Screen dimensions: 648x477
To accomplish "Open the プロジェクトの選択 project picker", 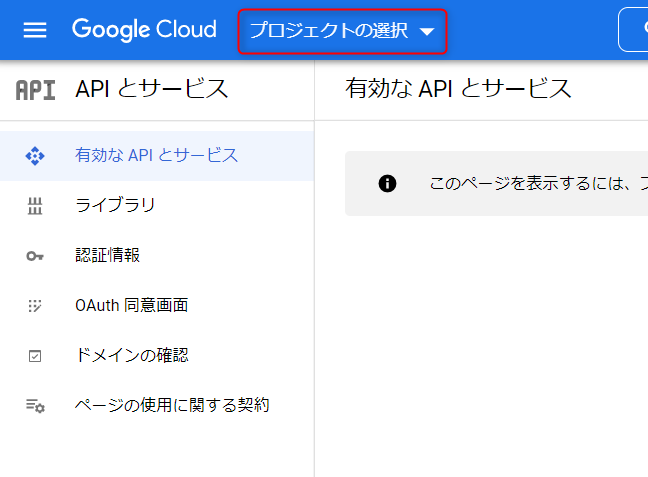I will [x=329, y=31].
